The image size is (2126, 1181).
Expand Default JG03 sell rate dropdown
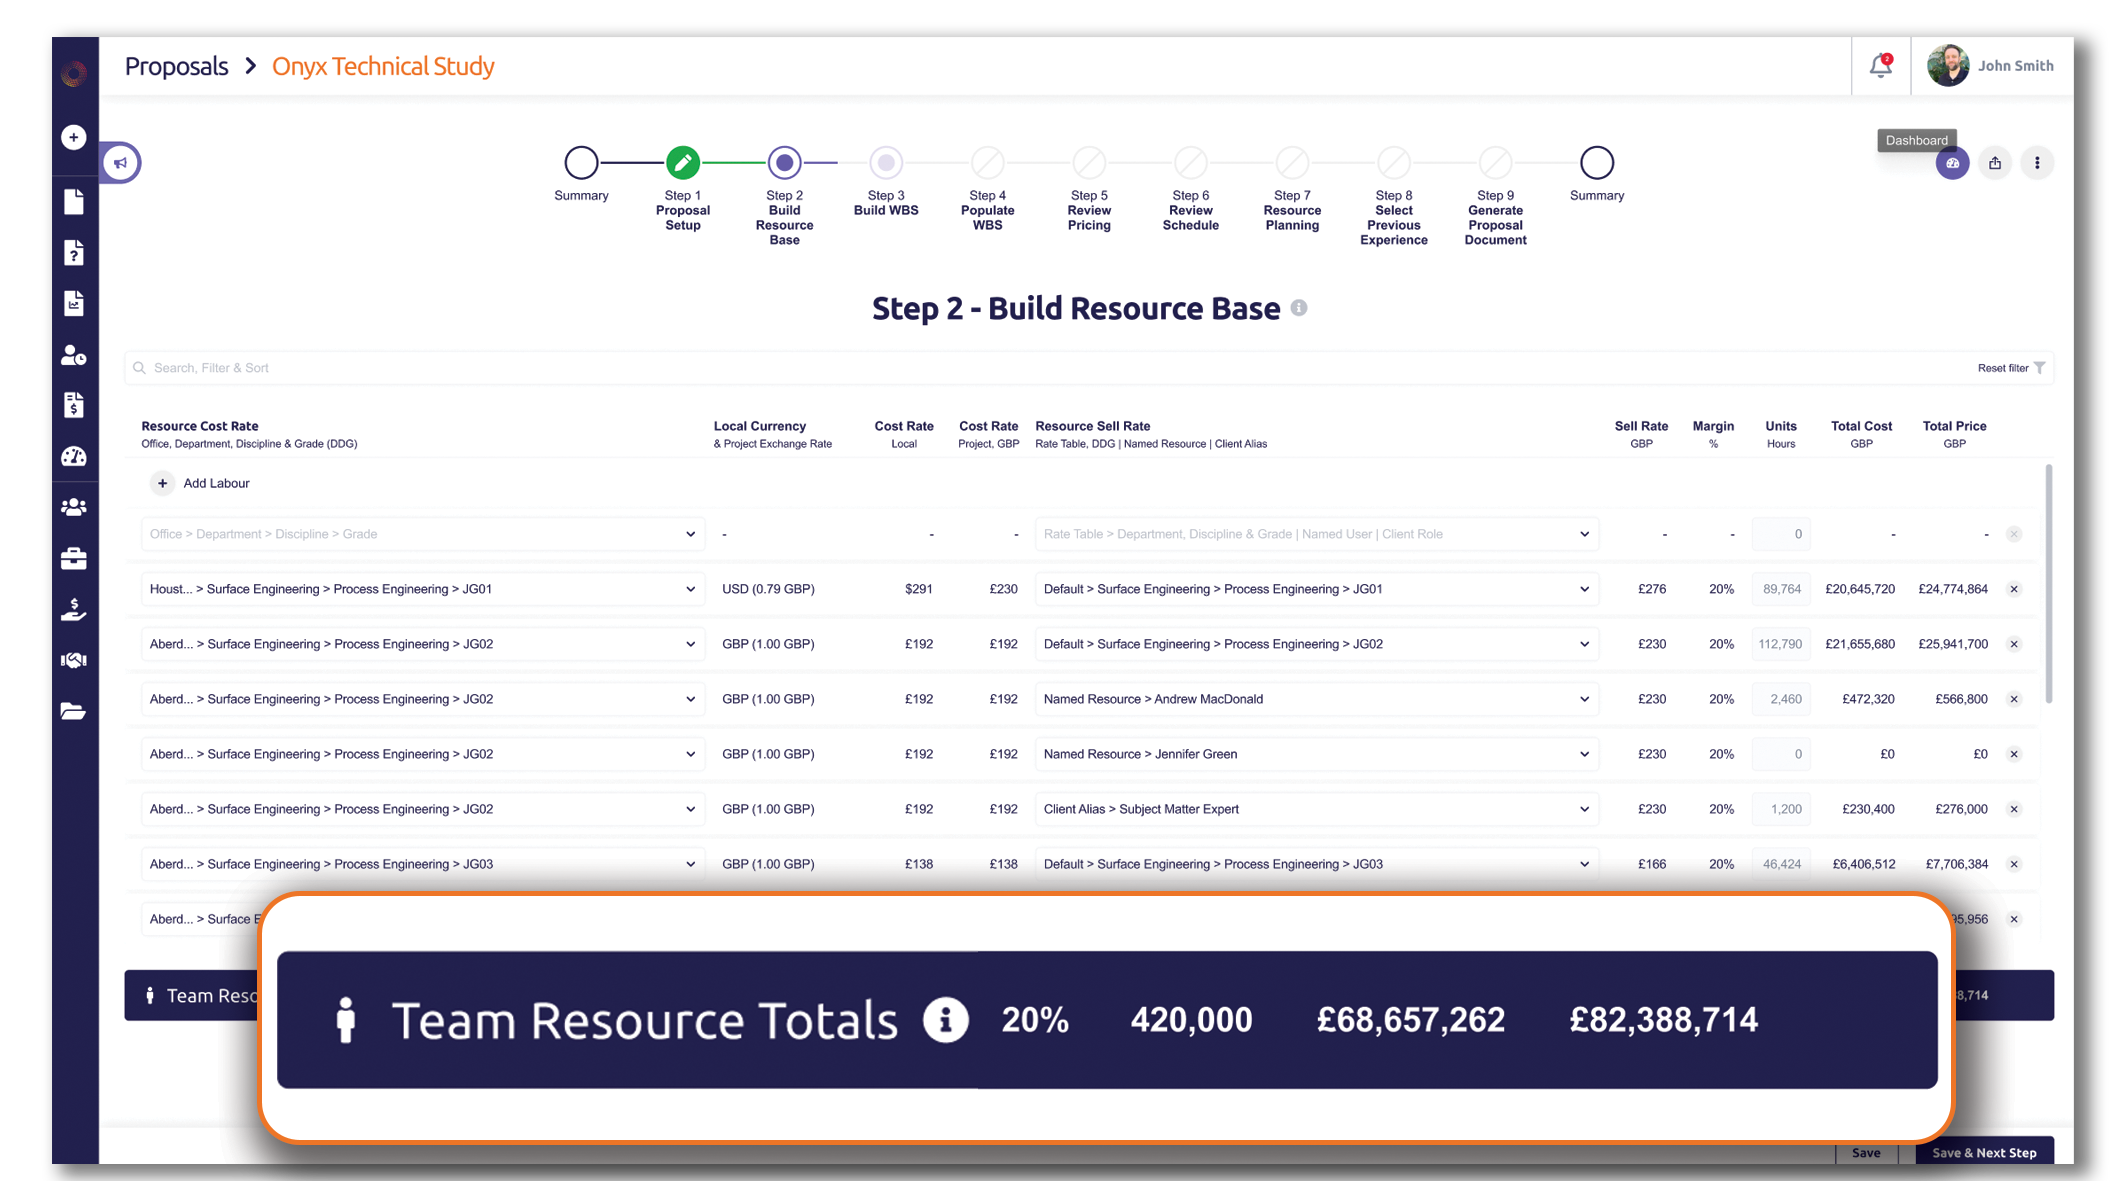pos(1317,864)
